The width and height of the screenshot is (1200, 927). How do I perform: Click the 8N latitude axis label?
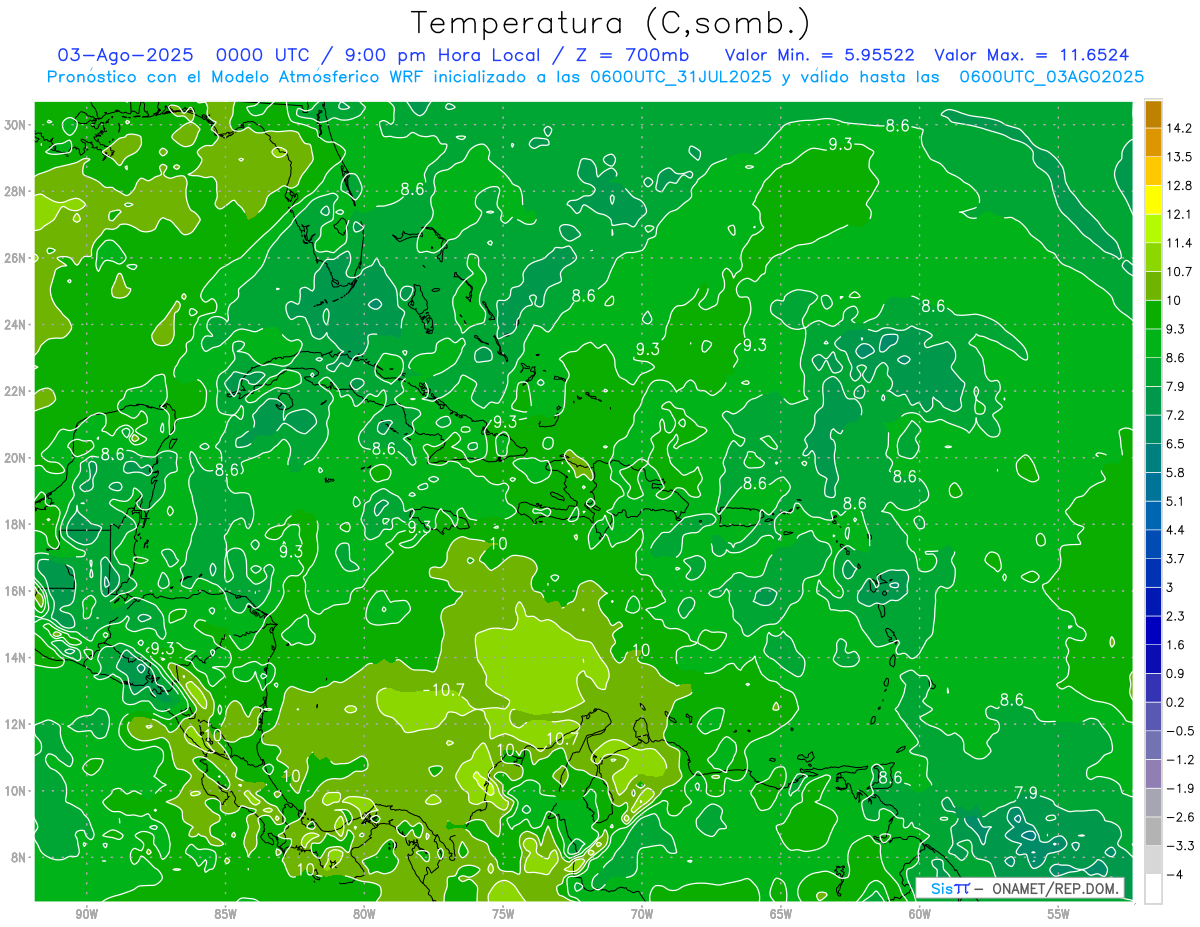[20, 858]
